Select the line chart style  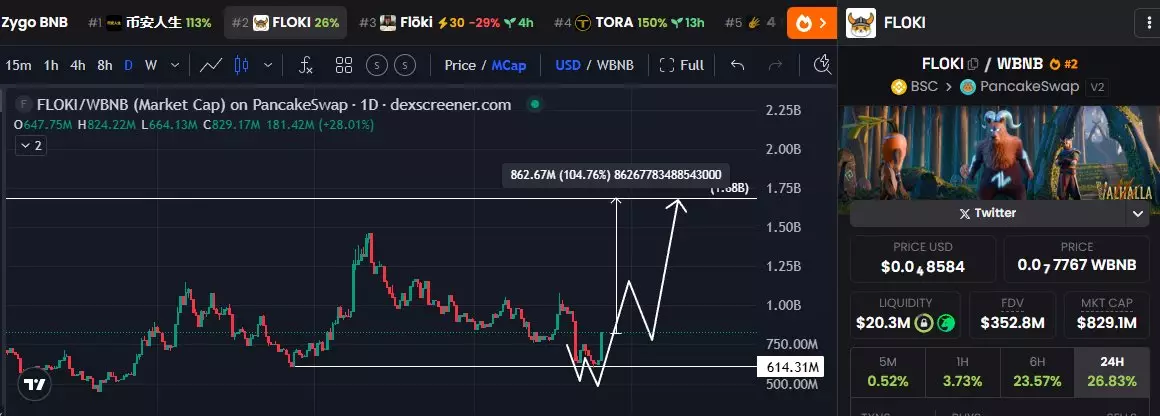click(211, 66)
